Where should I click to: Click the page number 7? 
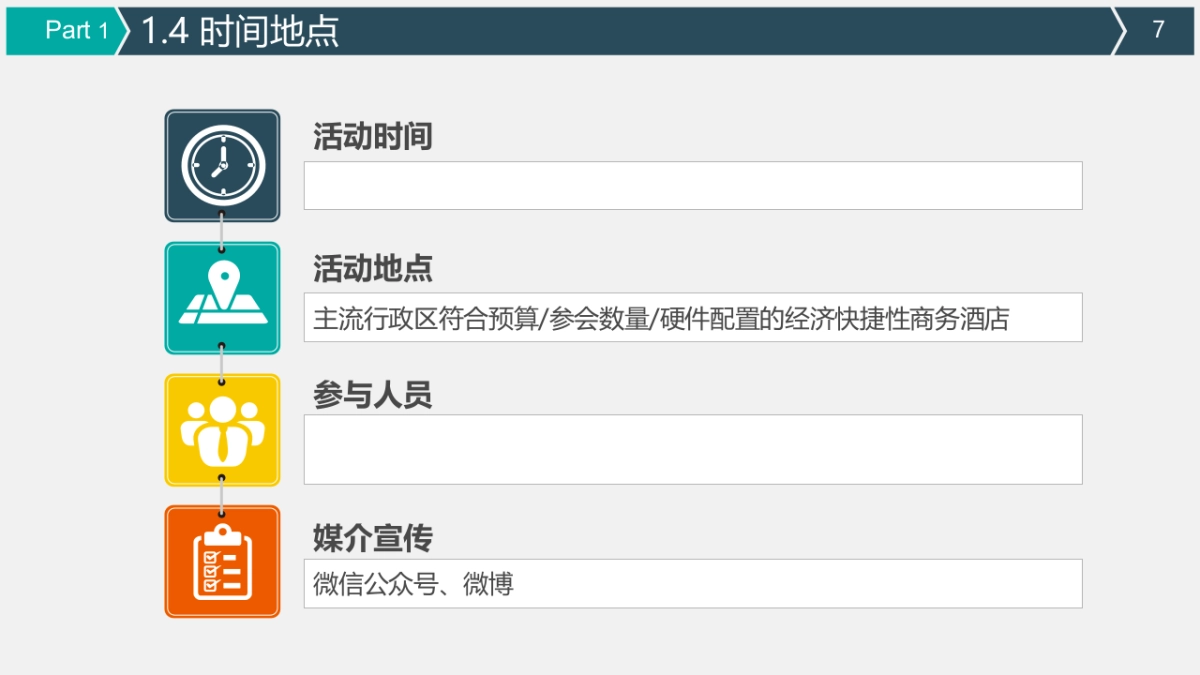[x=1158, y=30]
